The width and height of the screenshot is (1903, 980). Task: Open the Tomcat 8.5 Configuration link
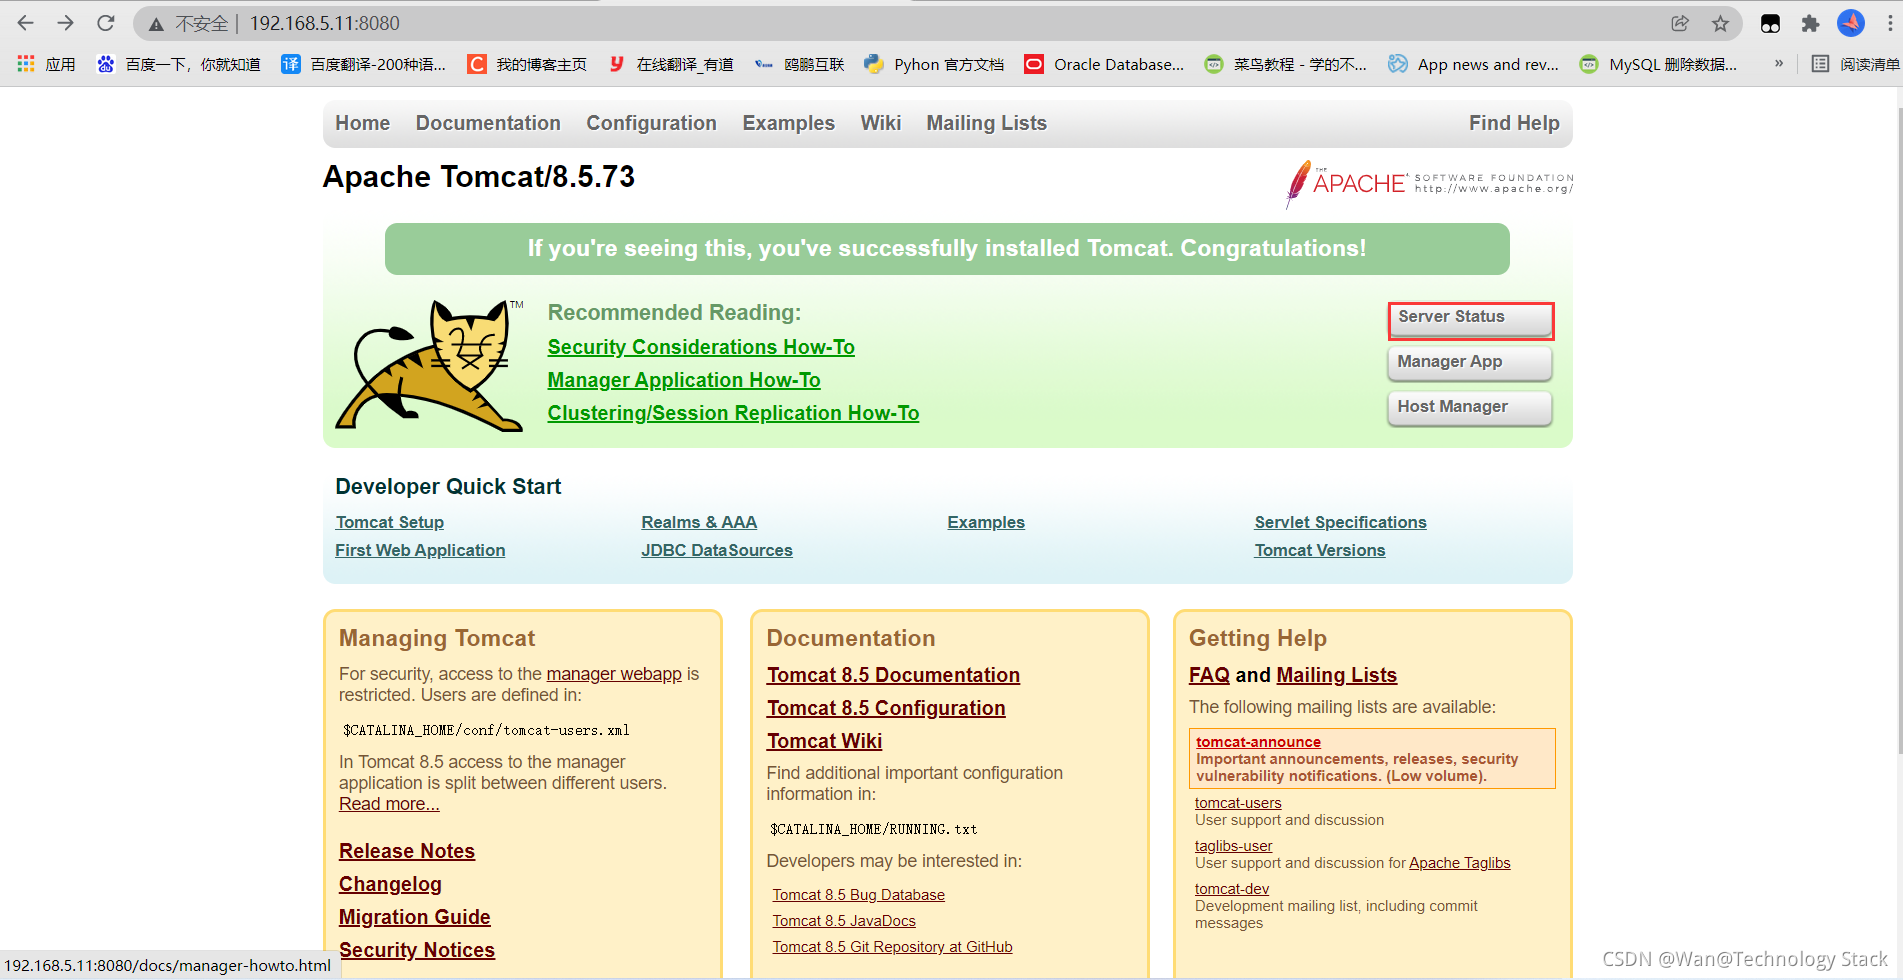point(886,708)
